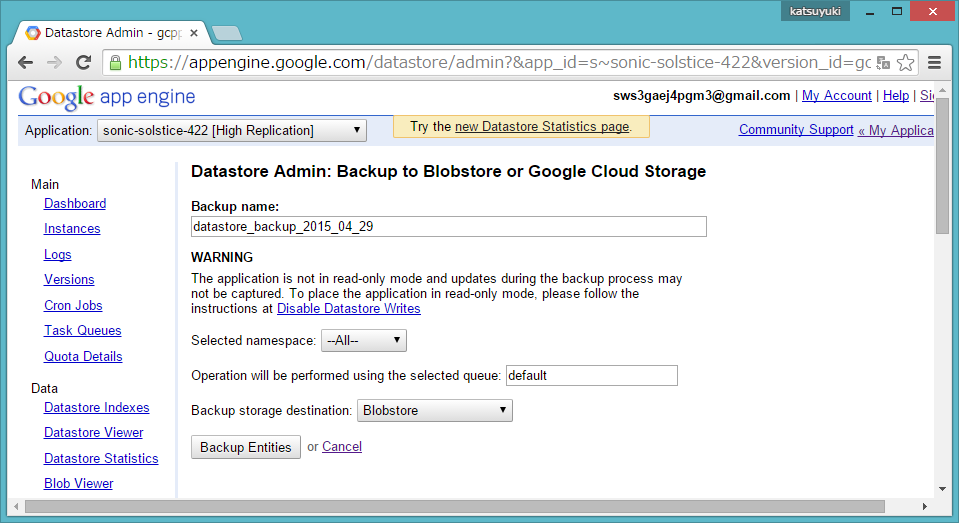Viewport: 959px width, 523px height.
Task: Minimize the Chrome window
Action: [870, 11]
